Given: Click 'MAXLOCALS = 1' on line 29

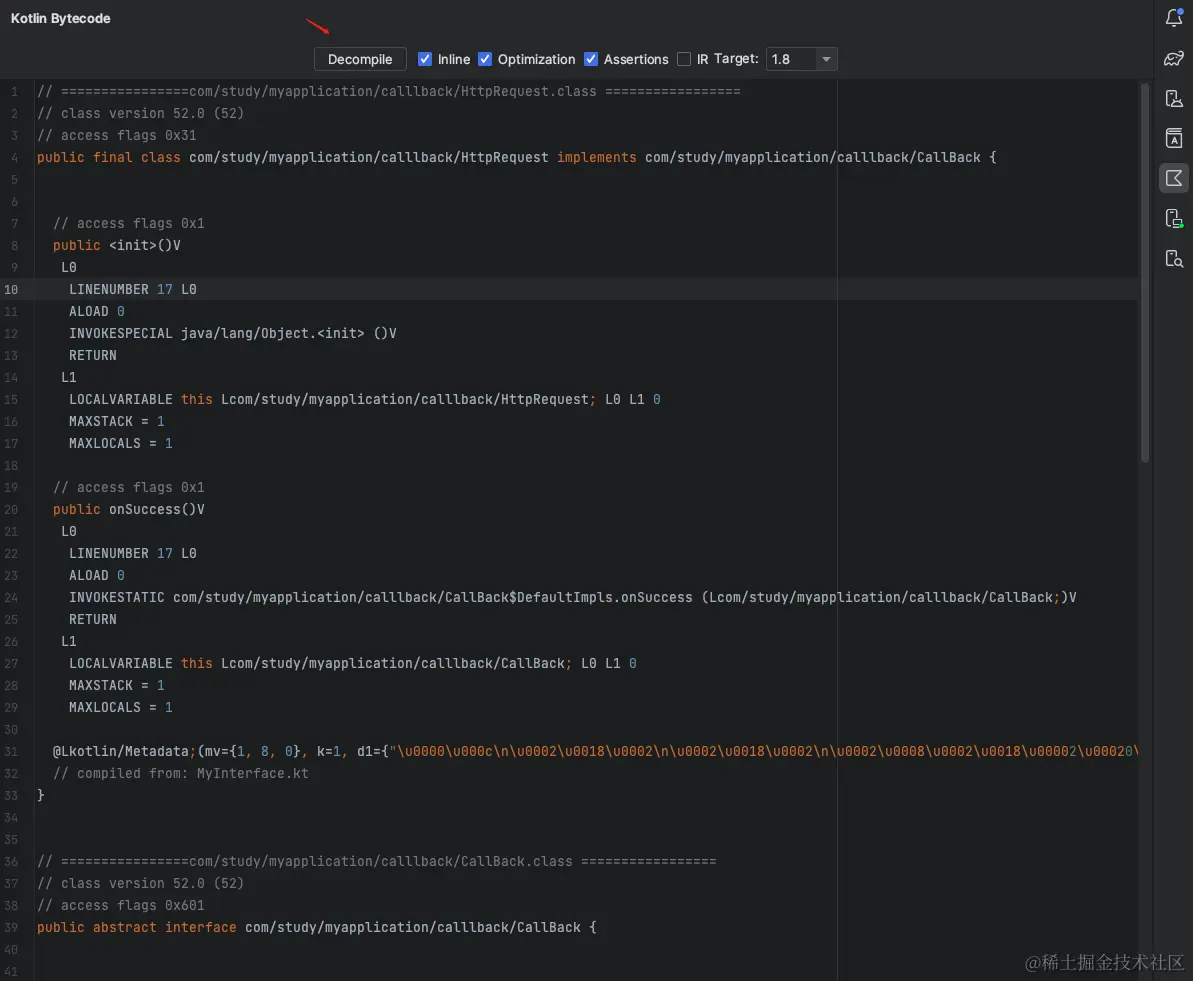Looking at the screenshot, I should click(x=121, y=708).
